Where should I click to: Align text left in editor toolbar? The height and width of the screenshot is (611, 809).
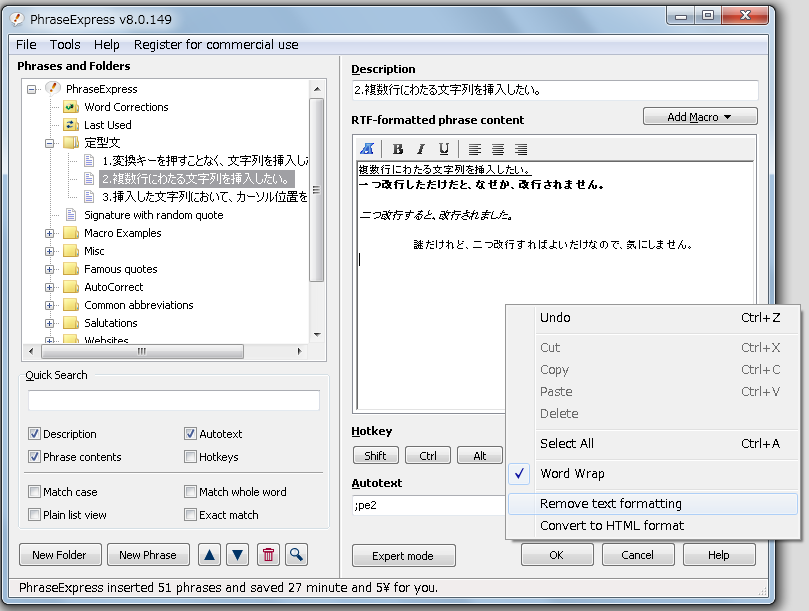click(x=474, y=150)
